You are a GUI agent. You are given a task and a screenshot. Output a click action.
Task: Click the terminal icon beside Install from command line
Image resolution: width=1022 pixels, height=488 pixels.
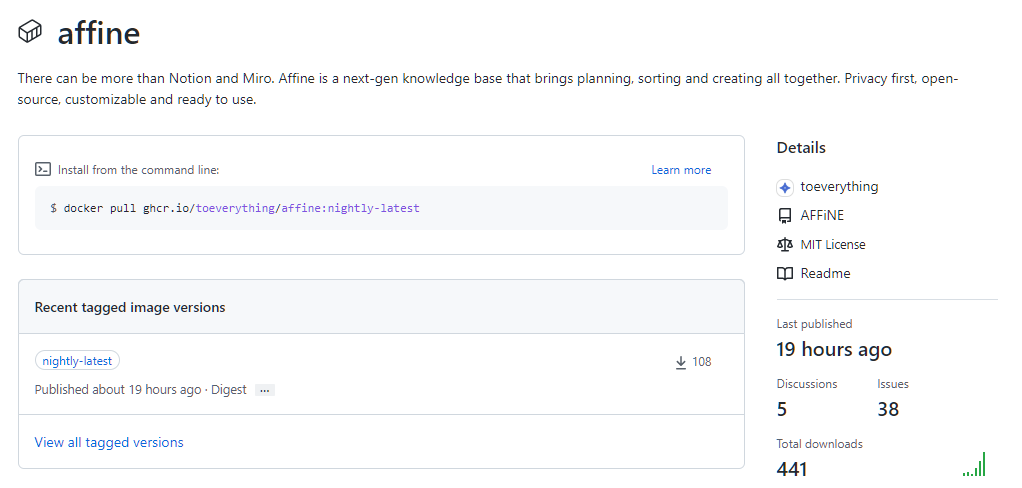43,169
